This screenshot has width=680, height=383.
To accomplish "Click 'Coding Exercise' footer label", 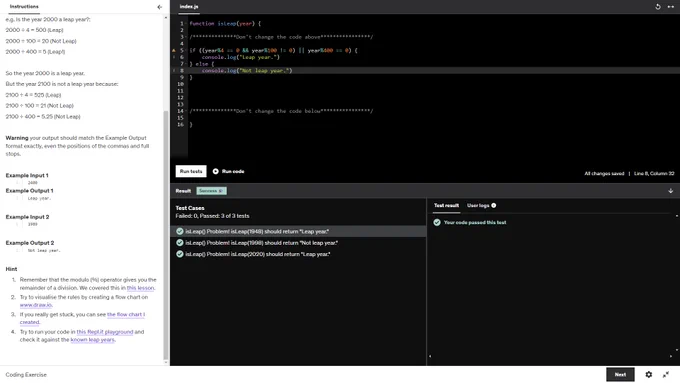I will [26, 375].
